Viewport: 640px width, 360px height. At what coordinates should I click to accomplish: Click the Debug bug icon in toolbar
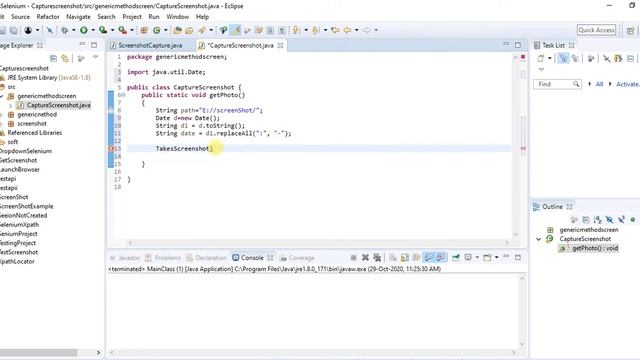(64, 30)
